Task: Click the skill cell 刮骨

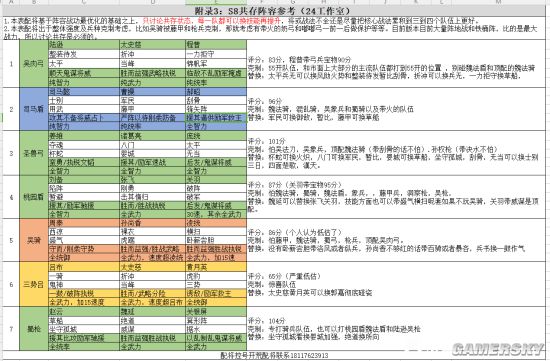Action: pyautogui.click(x=216, y=100)
